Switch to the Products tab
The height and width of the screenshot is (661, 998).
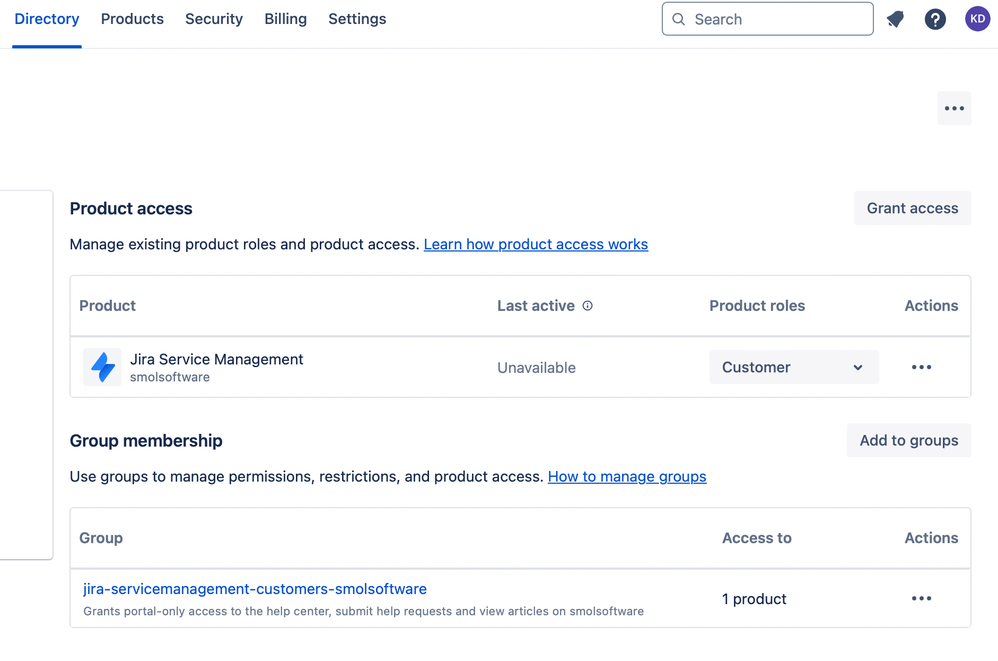click(x=132, y=19)
